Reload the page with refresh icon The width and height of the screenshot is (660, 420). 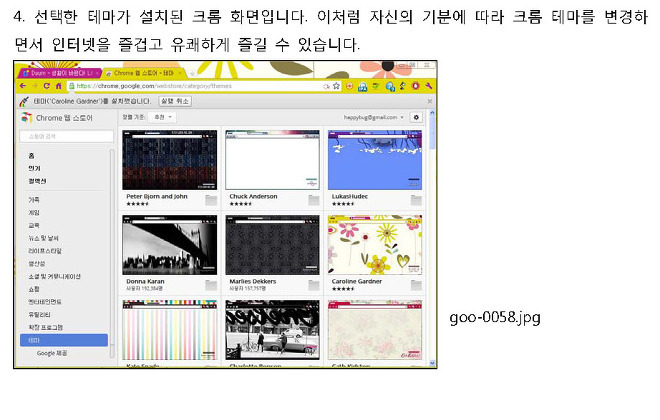[46, 86]
